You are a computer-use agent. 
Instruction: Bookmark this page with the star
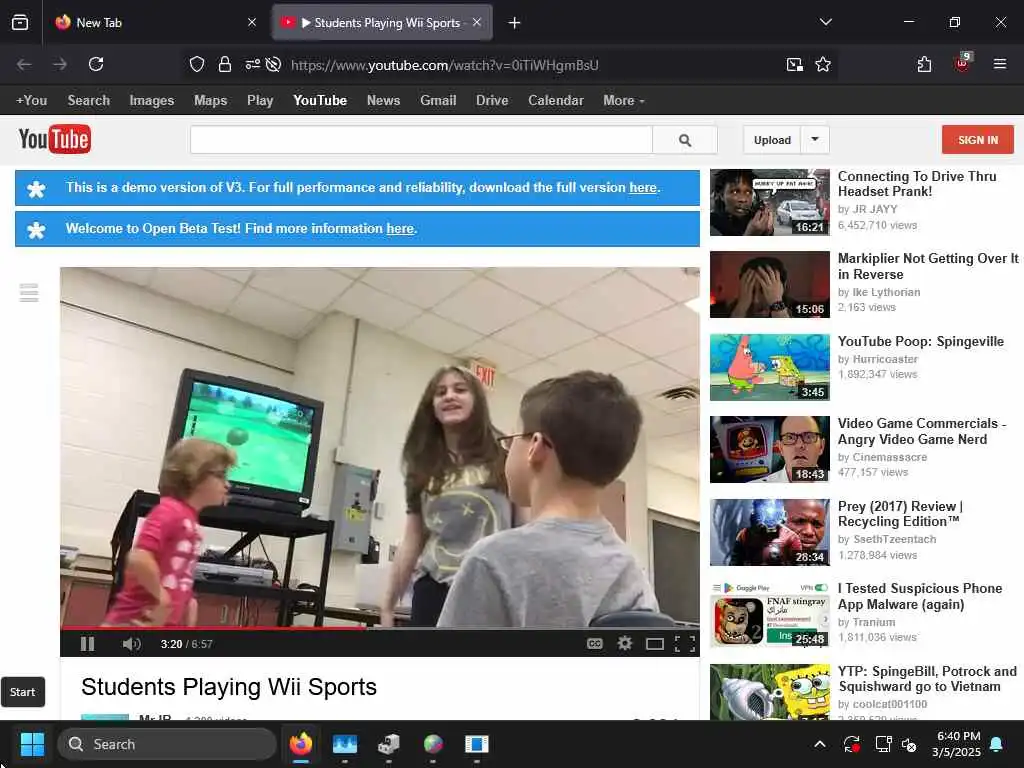(x=823, y=64)
